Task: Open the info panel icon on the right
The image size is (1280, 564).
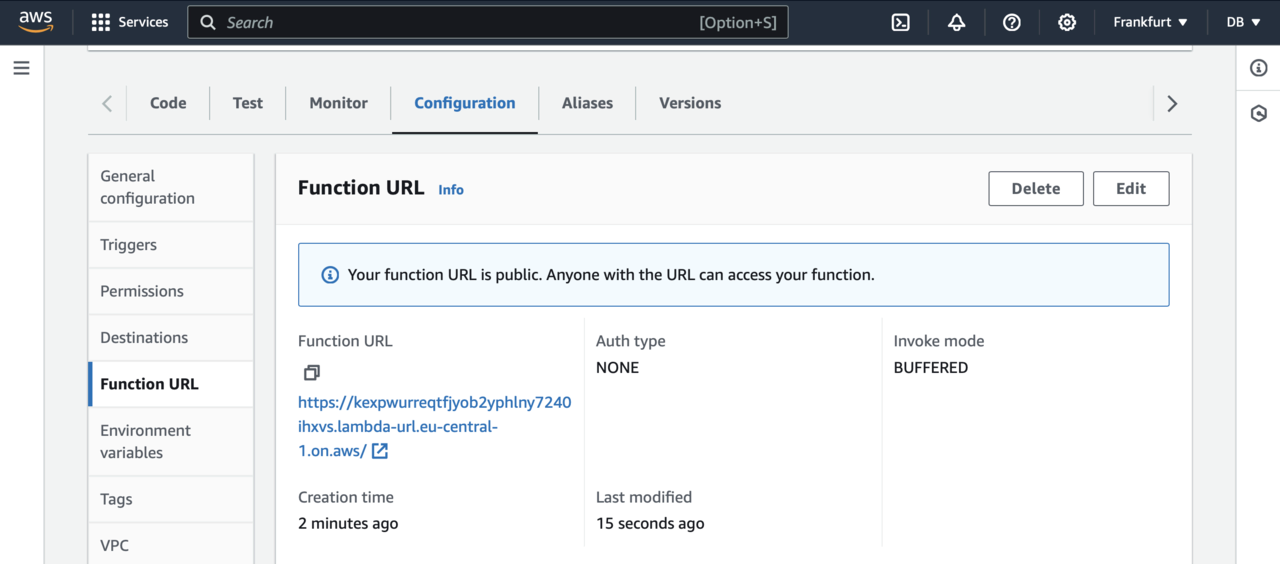Action: [x=1258, y=68]
